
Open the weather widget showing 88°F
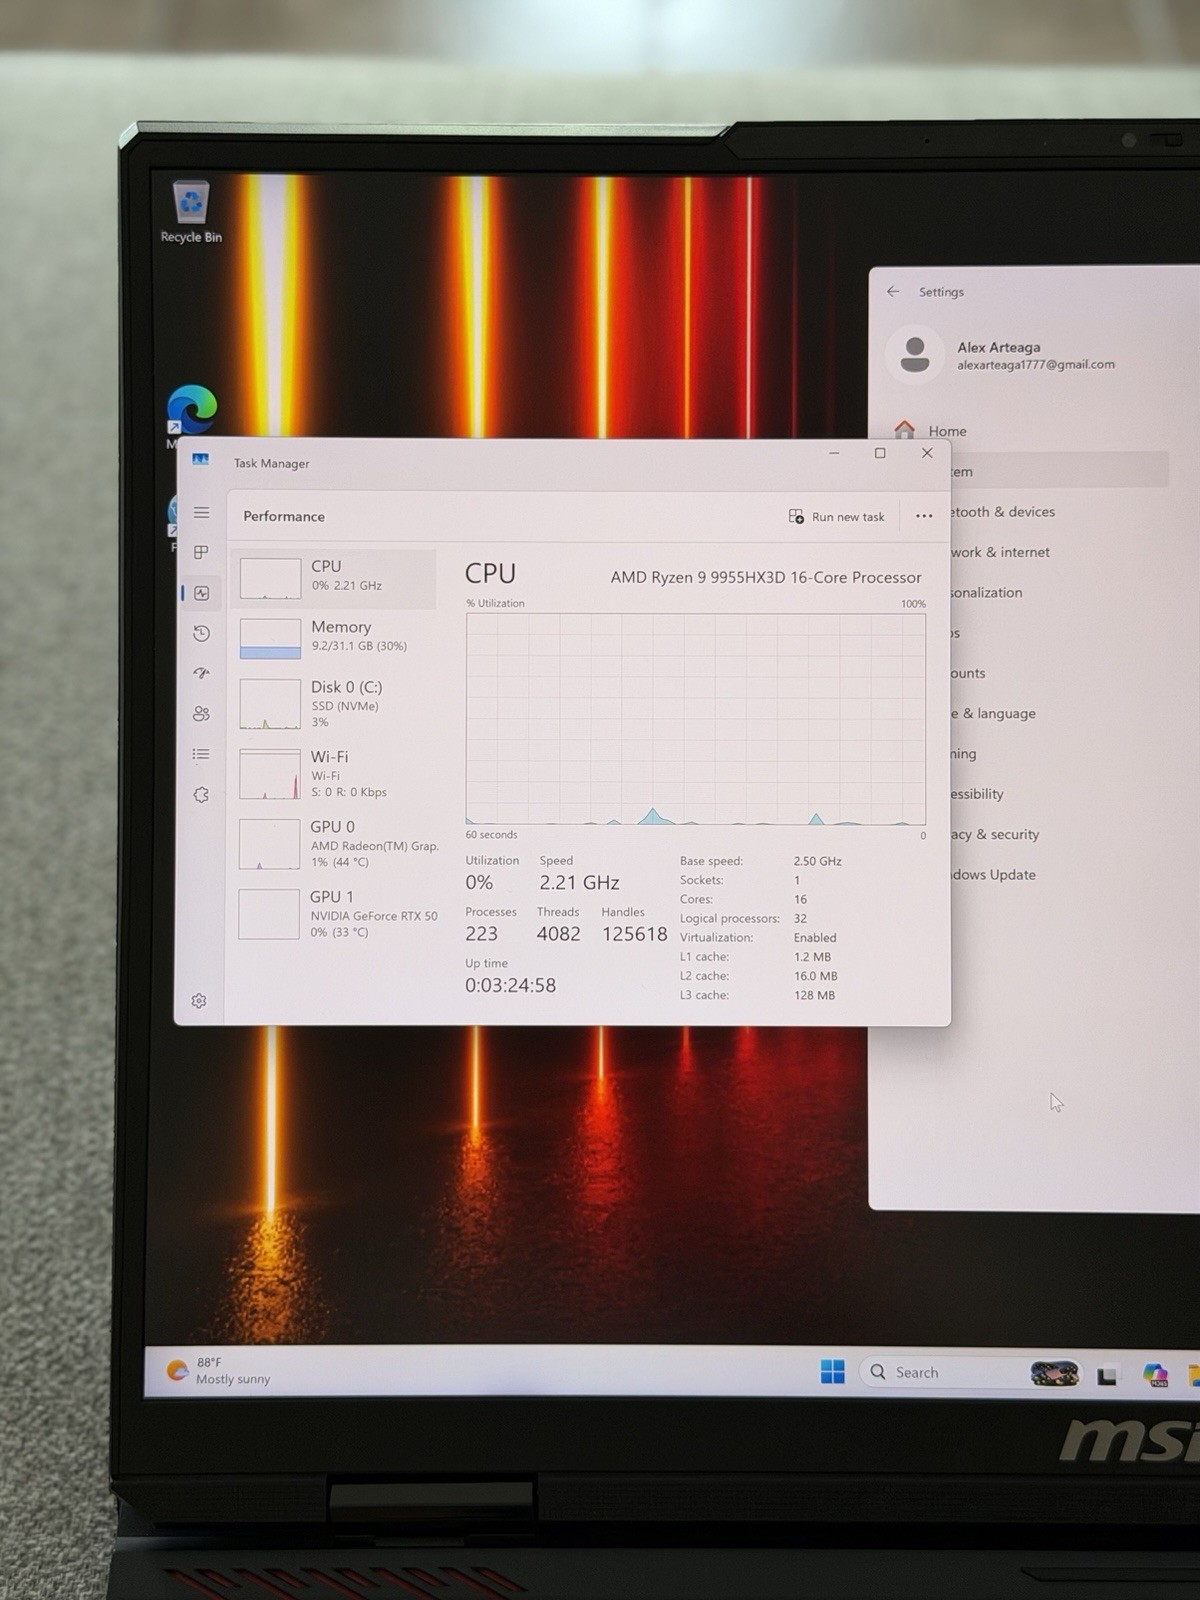tap(218, 1371)
